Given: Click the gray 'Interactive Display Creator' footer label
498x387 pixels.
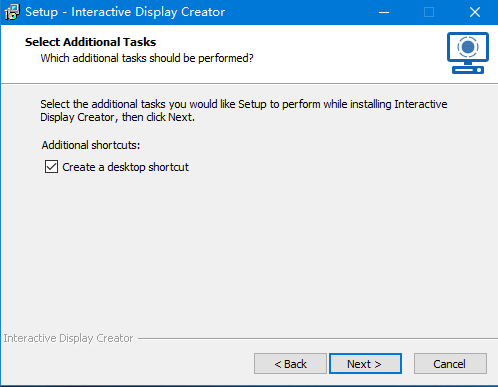Looking at the screenshot, I should (68, 338).
